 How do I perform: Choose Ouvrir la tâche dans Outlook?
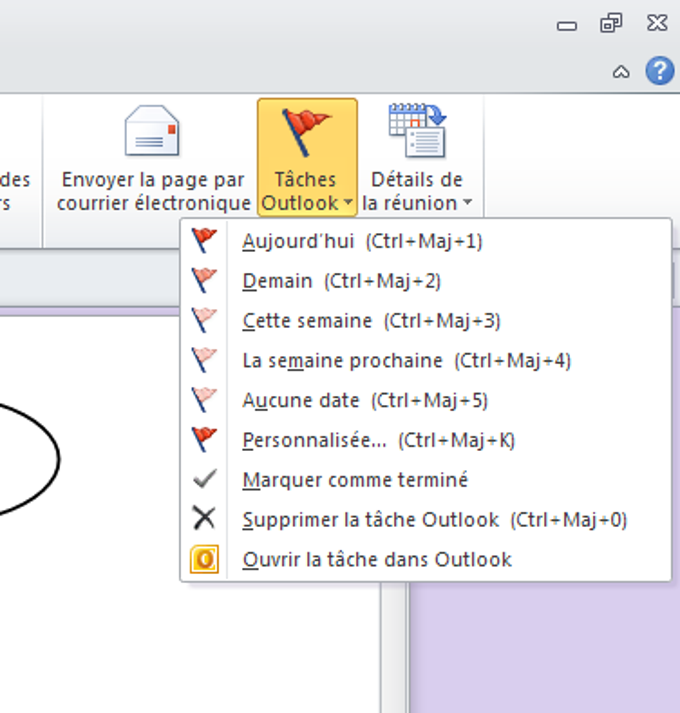[426, 559]
